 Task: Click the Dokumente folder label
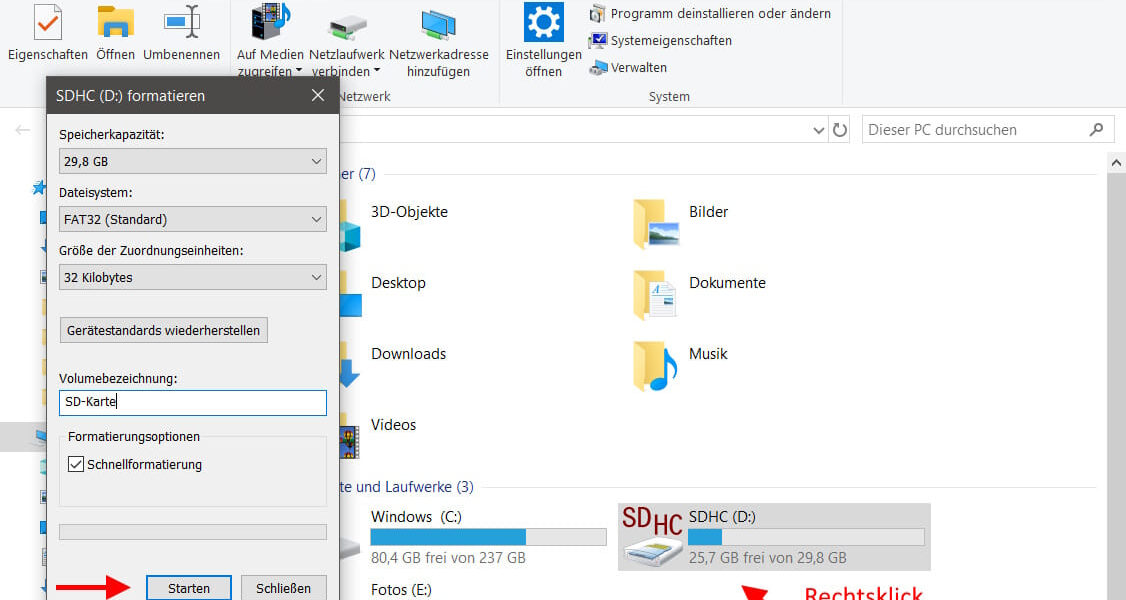(727, 283)
